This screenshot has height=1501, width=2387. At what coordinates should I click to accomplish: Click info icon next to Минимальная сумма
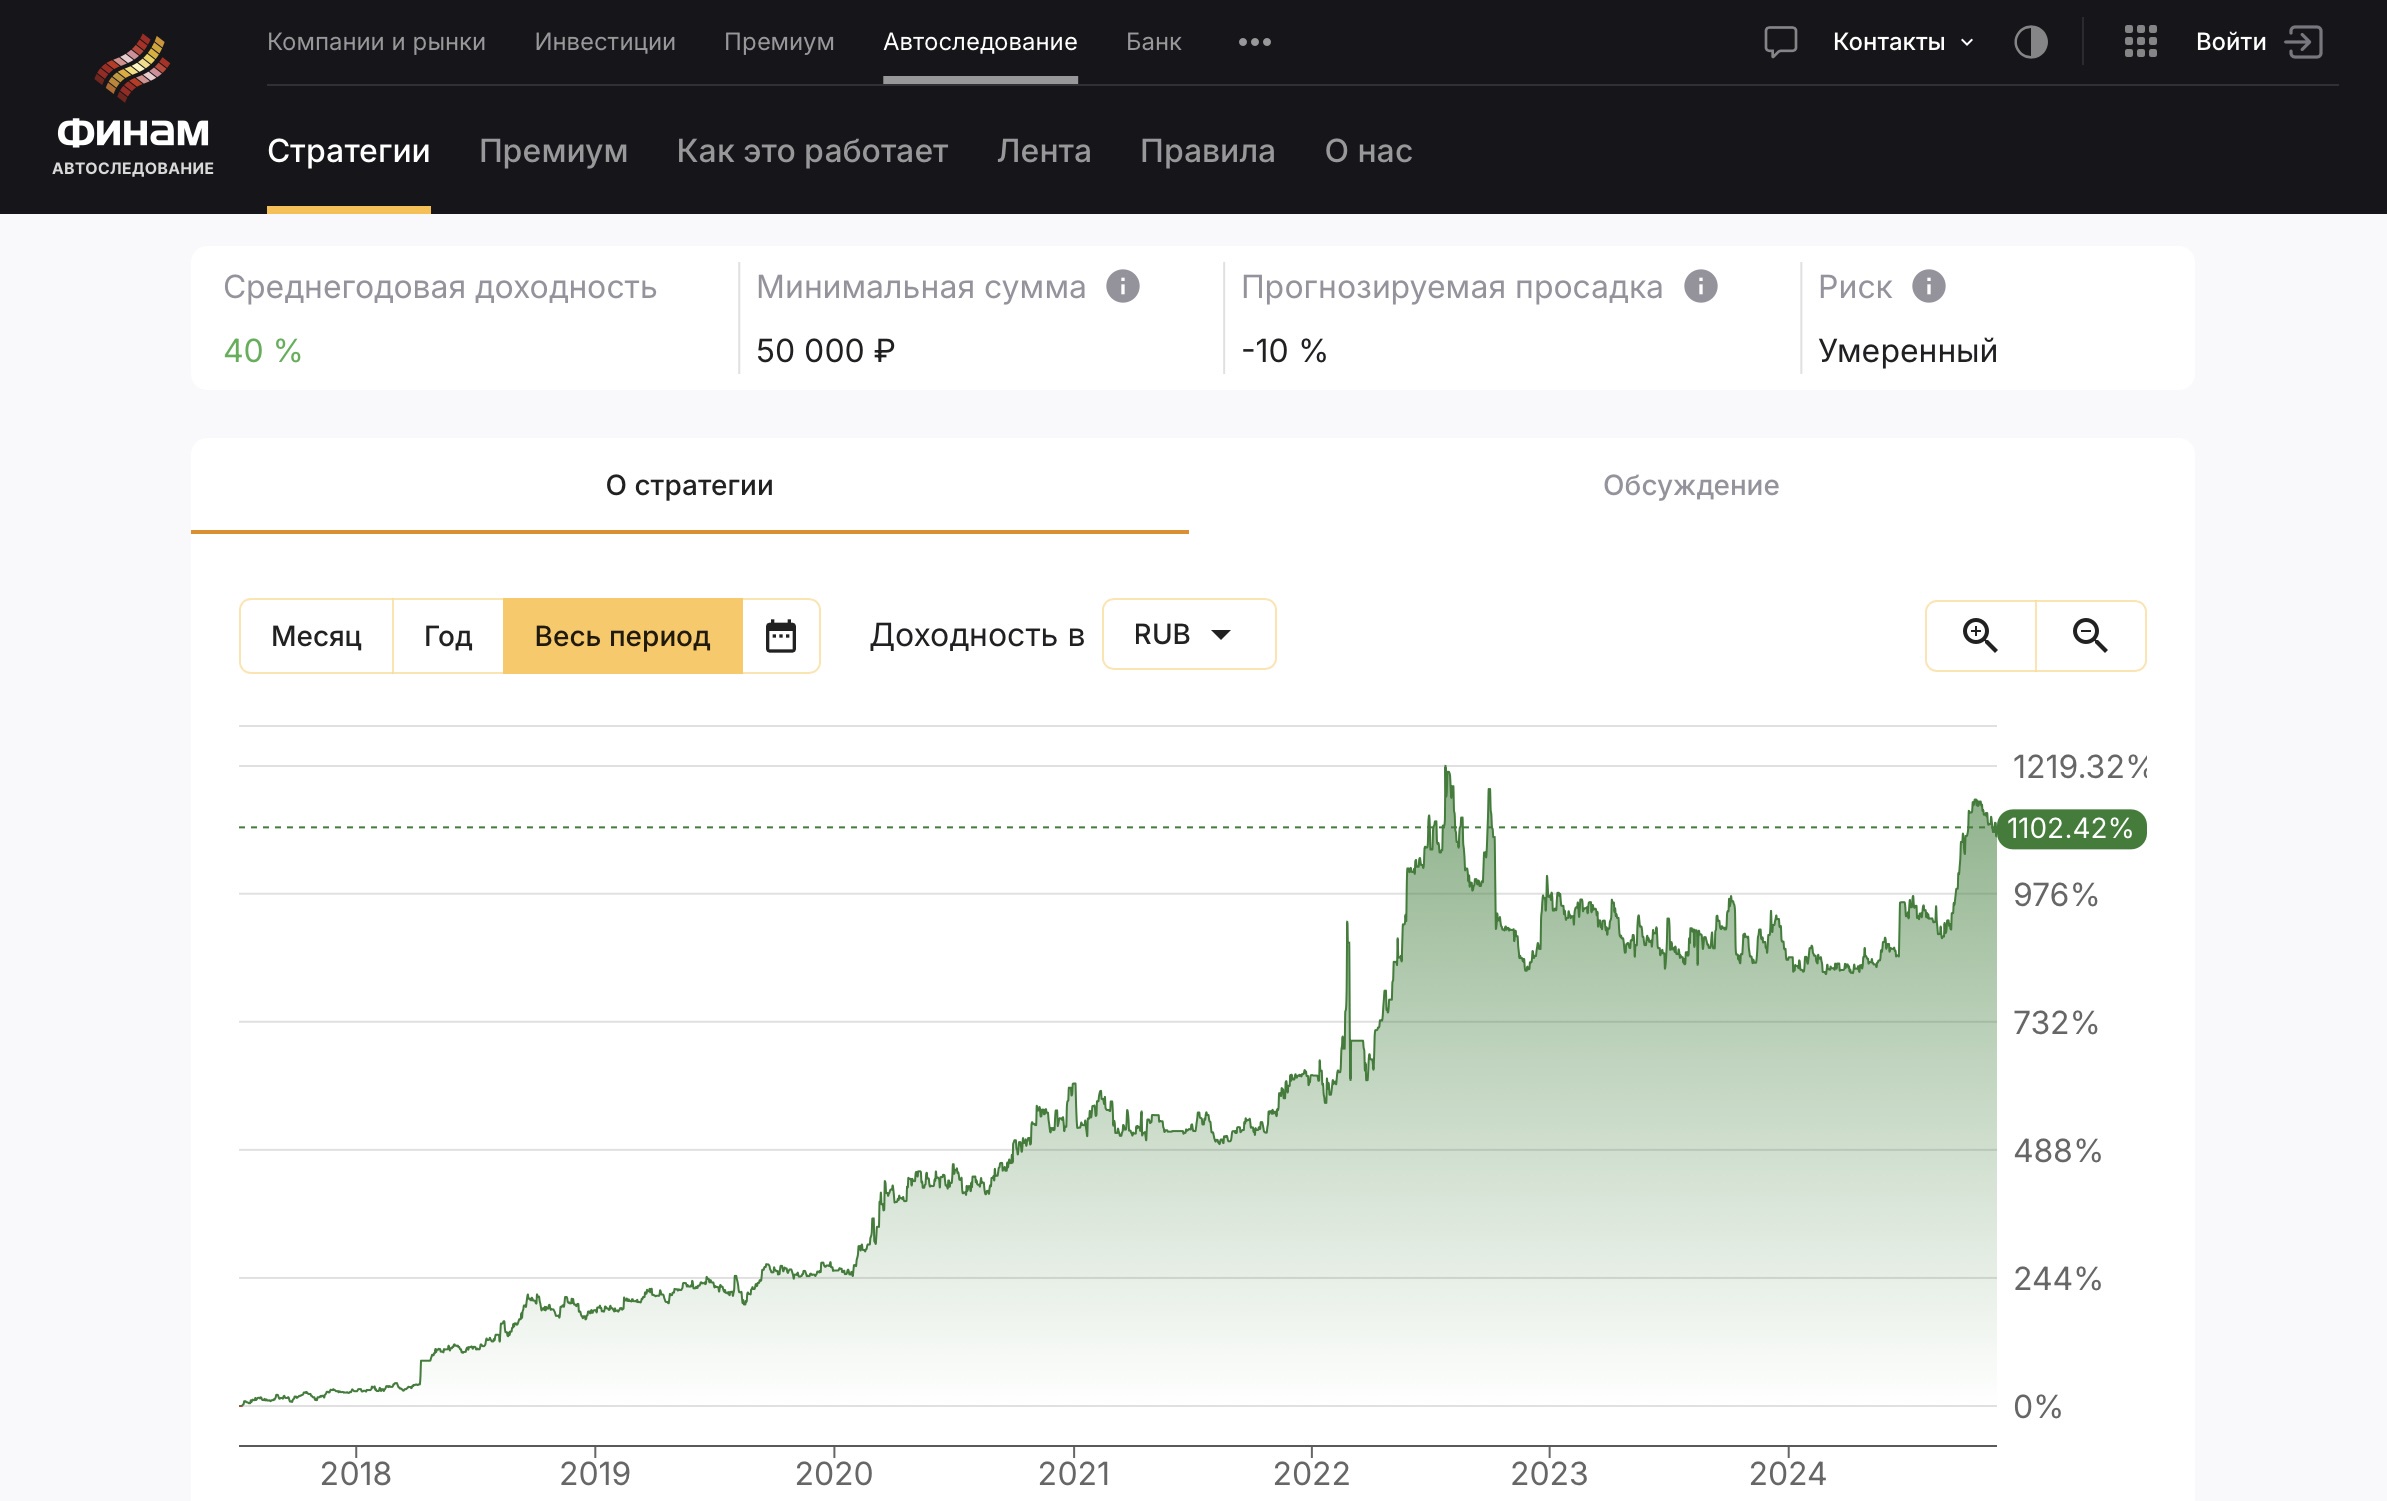tap(1122, 287)
